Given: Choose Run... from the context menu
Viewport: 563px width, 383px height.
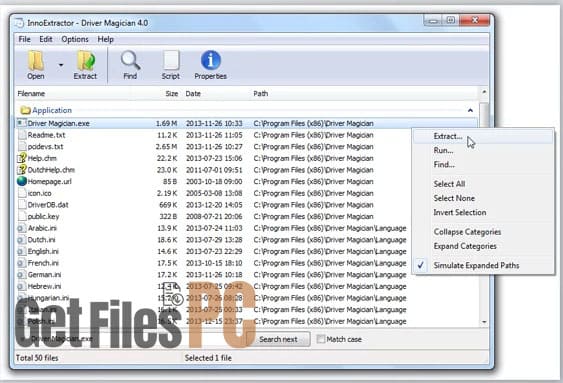Looking at the screenshot, I should [483, 150].
